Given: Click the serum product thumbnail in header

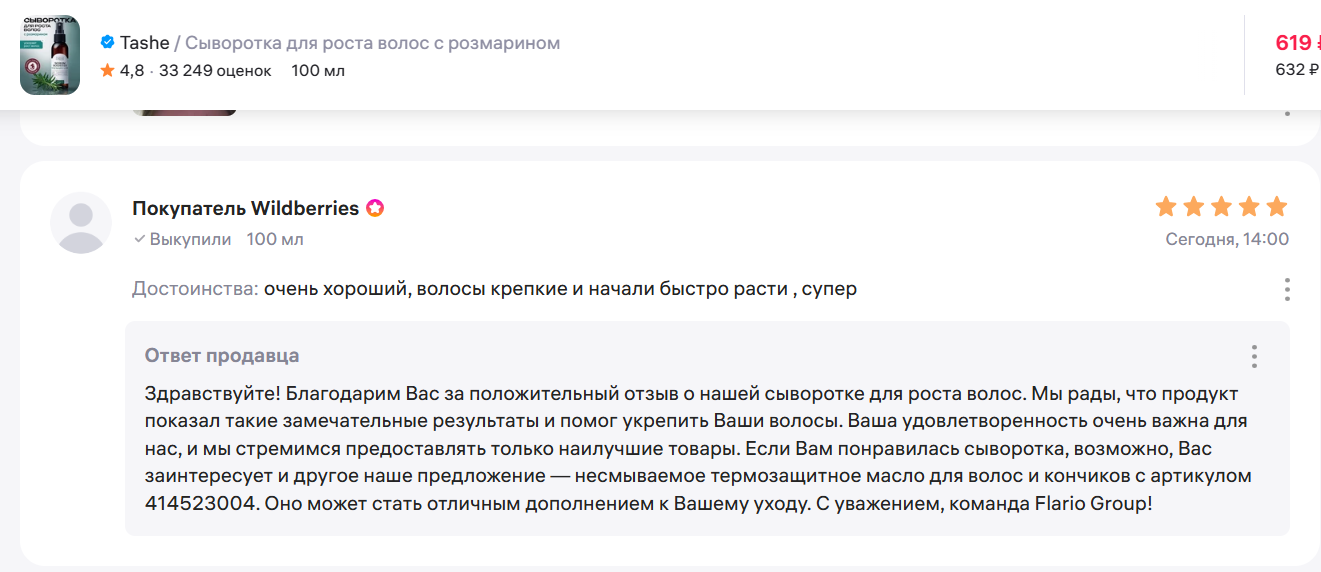Looking at the screenshot, I should (x=50, y=55).
